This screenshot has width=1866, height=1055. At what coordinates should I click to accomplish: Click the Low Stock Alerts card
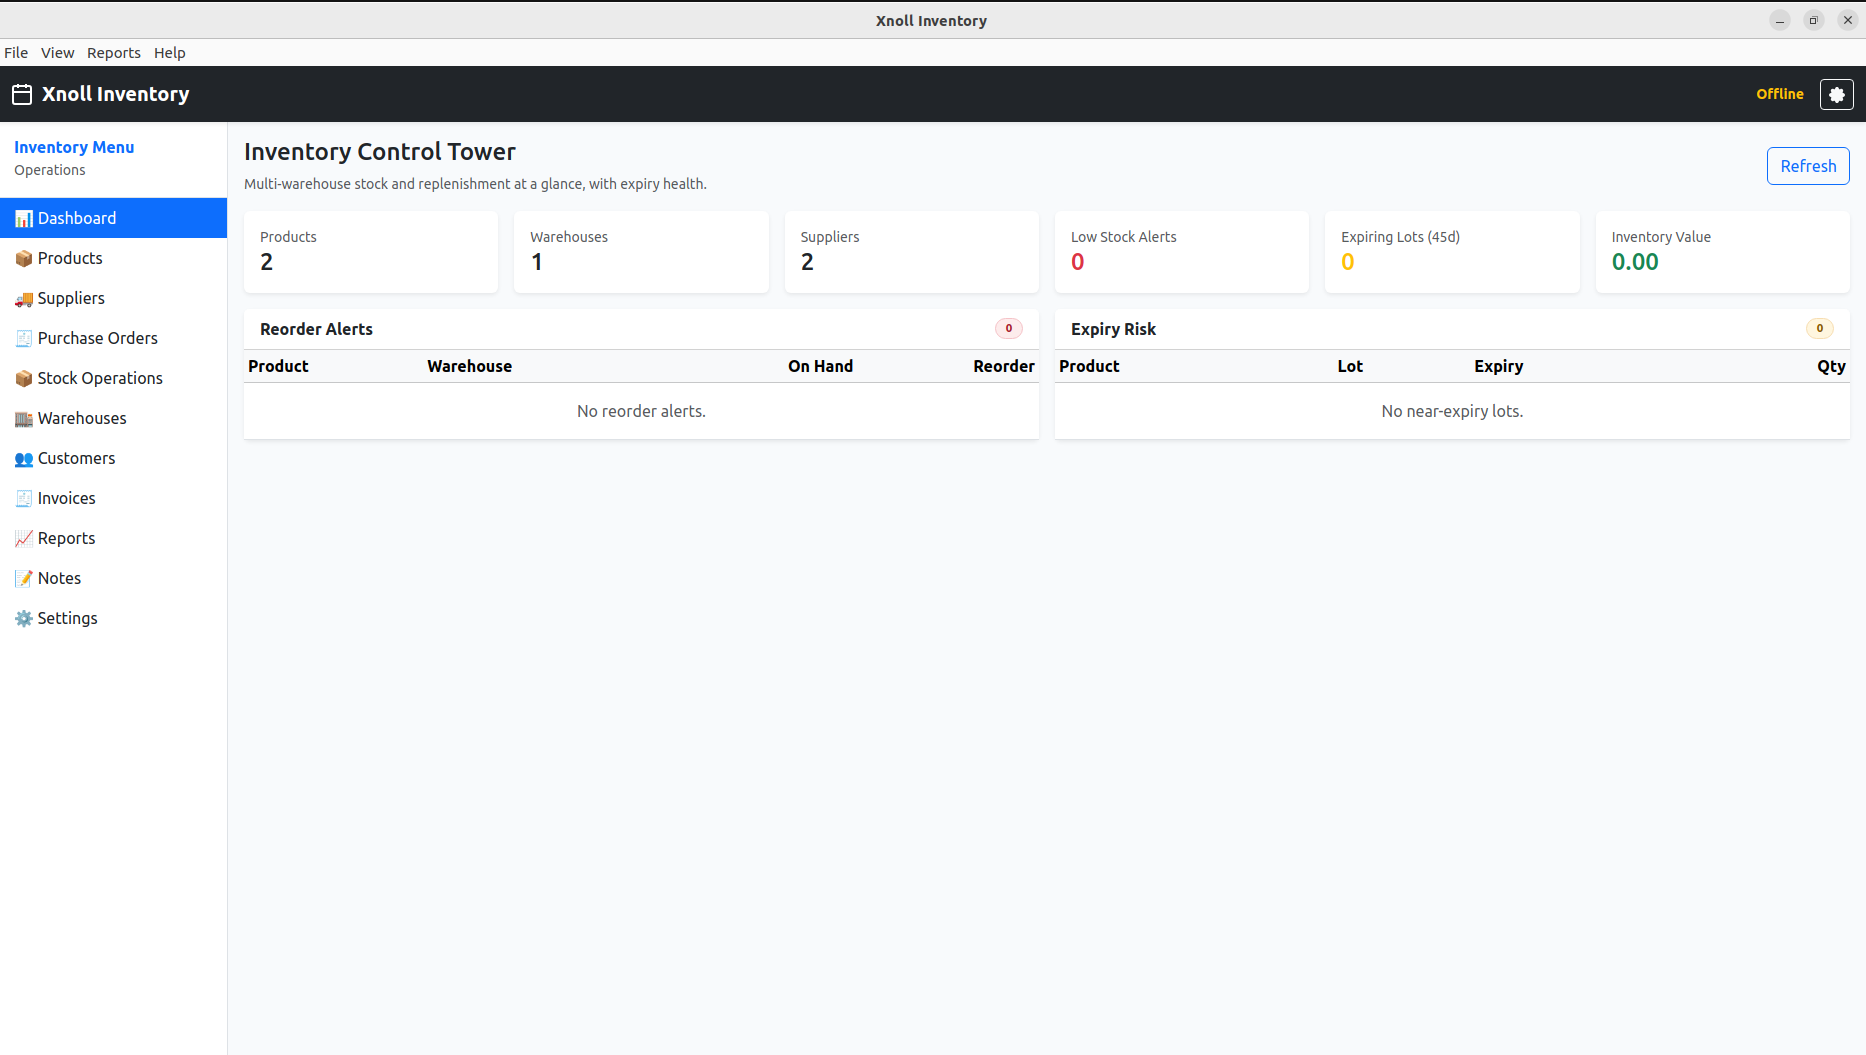[x=1181, y=252]
